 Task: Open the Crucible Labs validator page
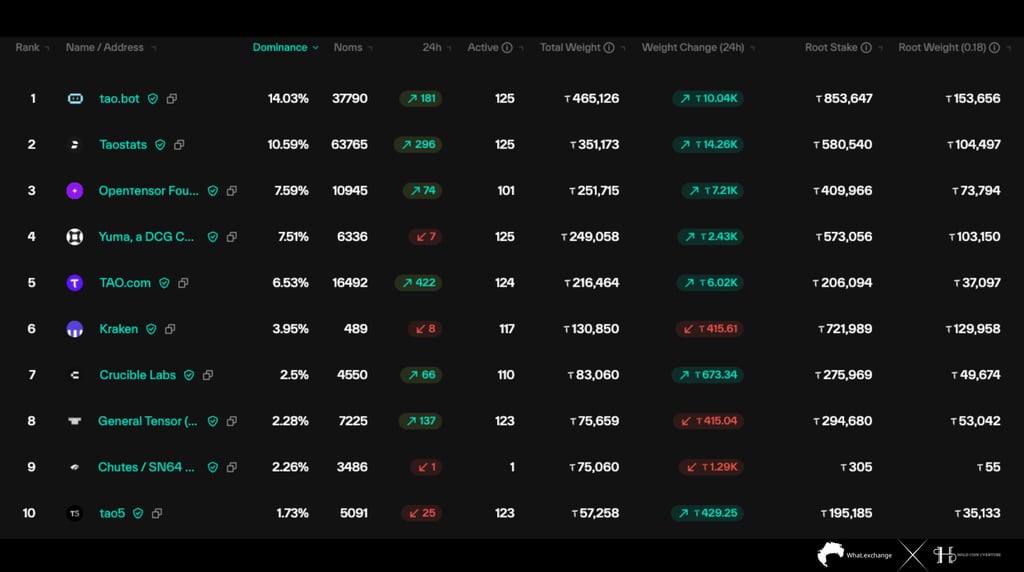pos(137,375)
